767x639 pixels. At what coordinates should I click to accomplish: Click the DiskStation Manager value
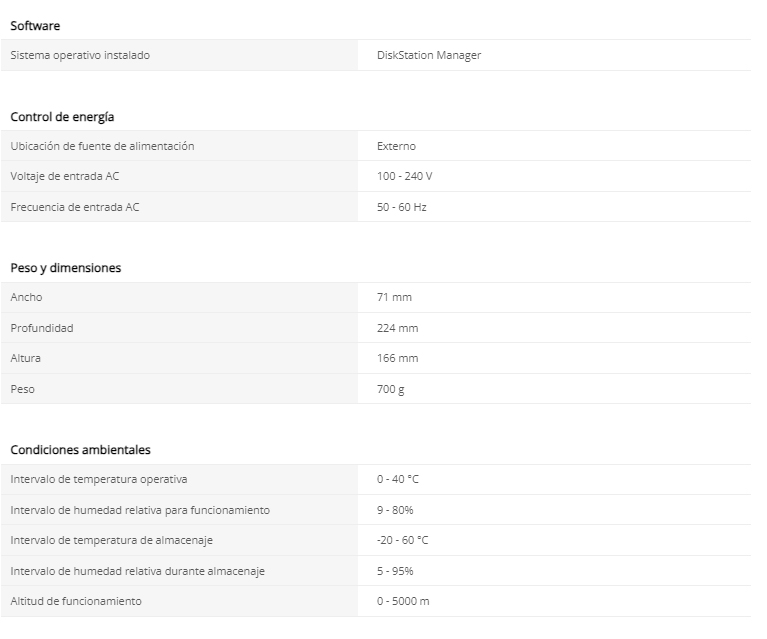[x=429, y=55]
